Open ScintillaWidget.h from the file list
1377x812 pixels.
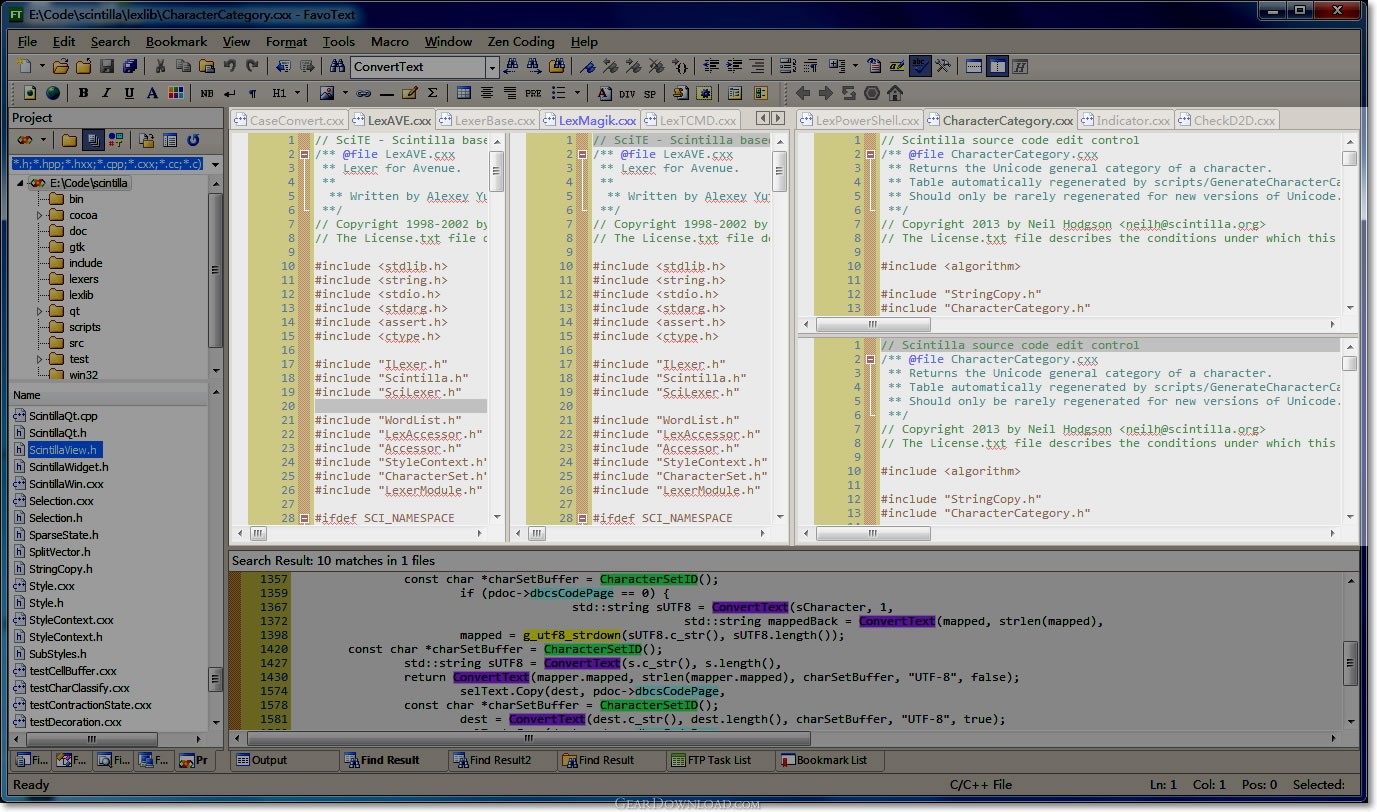[68, 467]
